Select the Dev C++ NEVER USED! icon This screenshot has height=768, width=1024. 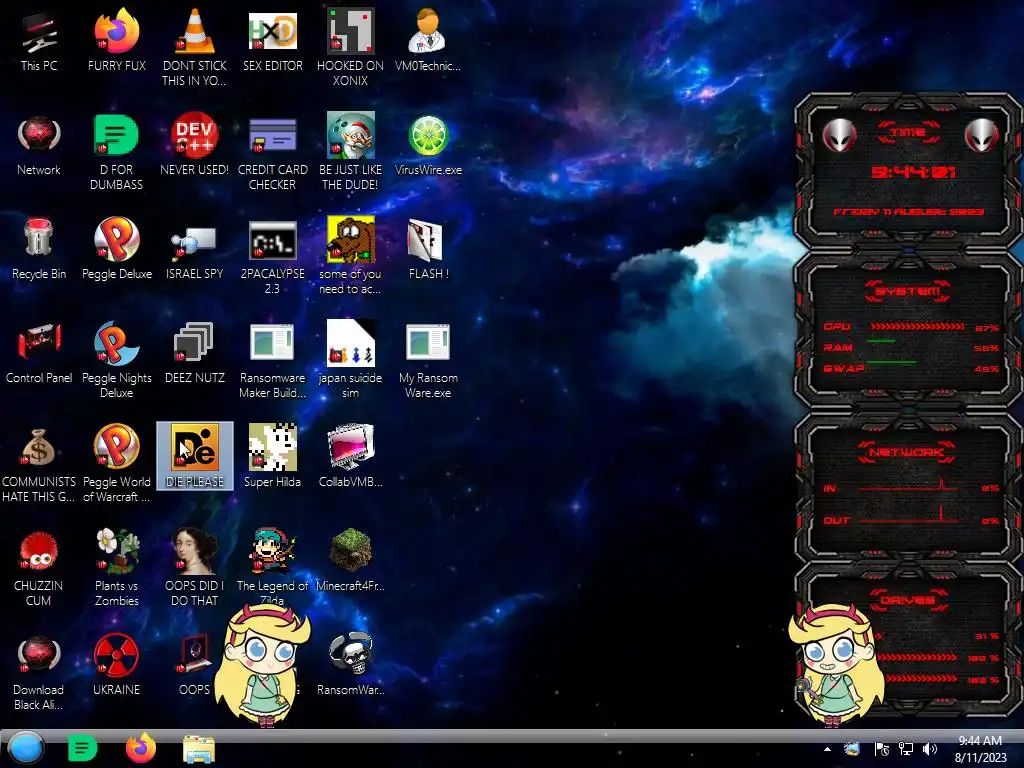click(x=195, y=145)
